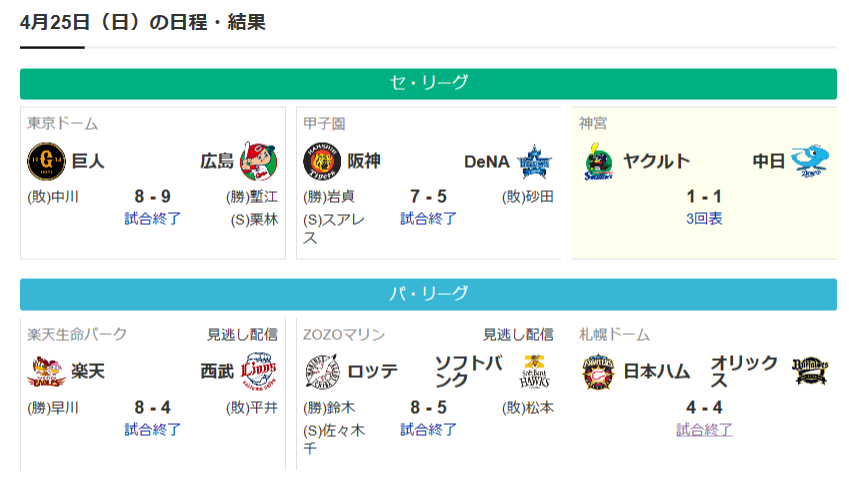Click the DeNA BayStars team logo
This screenshot has width=849, height=477.
pyautogui.click(x=534, y=161)
